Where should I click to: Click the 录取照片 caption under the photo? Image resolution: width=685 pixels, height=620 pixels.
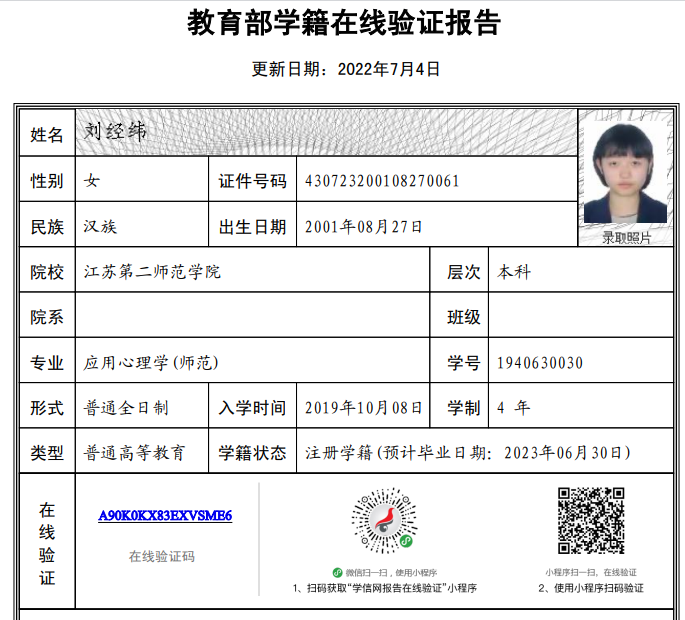(625, 238)
